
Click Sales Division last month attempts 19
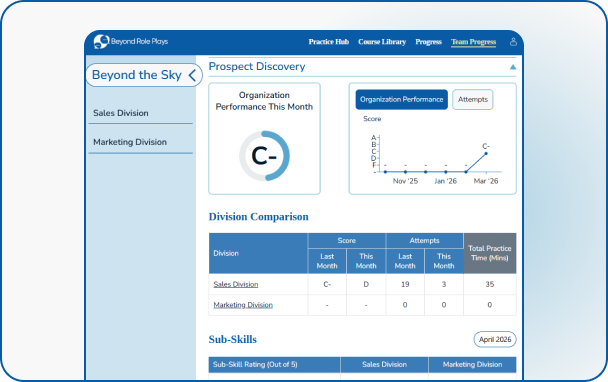tap(405, 284)
